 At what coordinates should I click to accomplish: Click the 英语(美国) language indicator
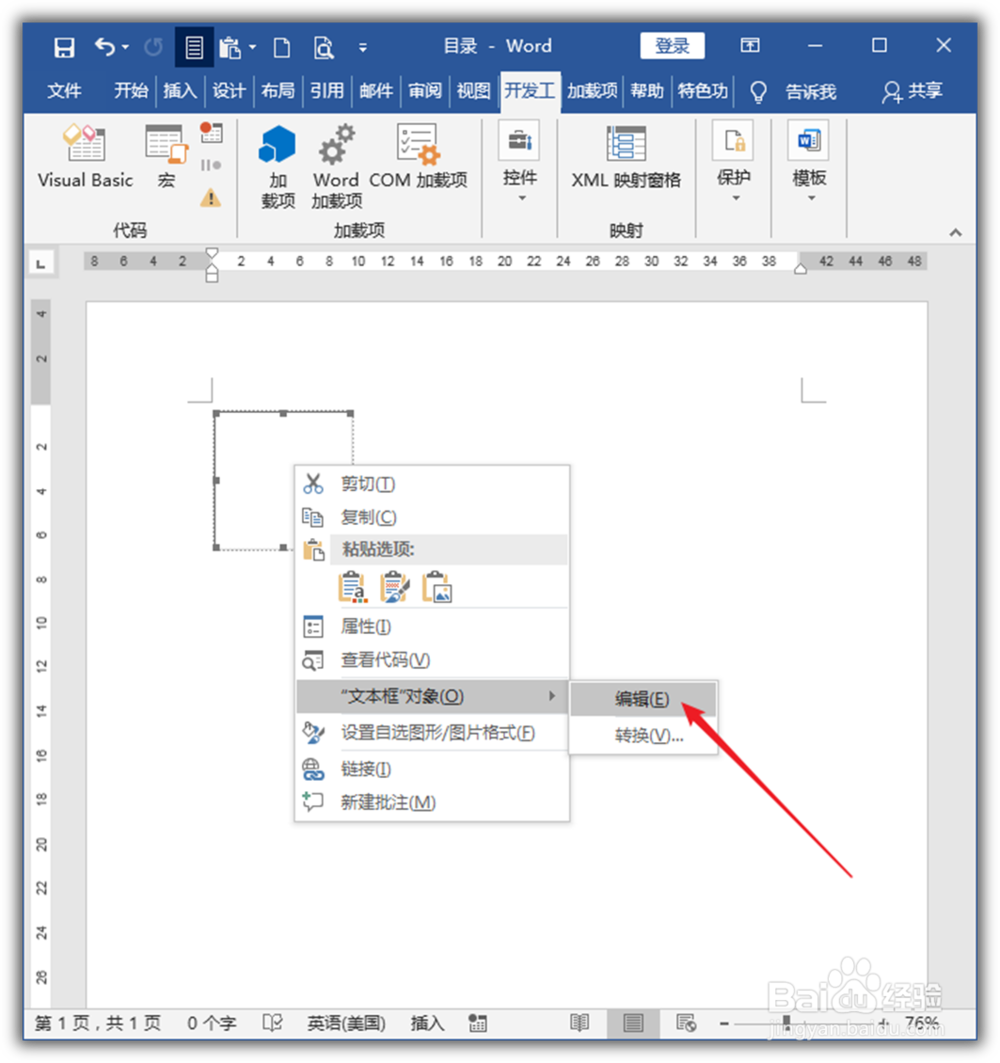[x=346, y=1023]
